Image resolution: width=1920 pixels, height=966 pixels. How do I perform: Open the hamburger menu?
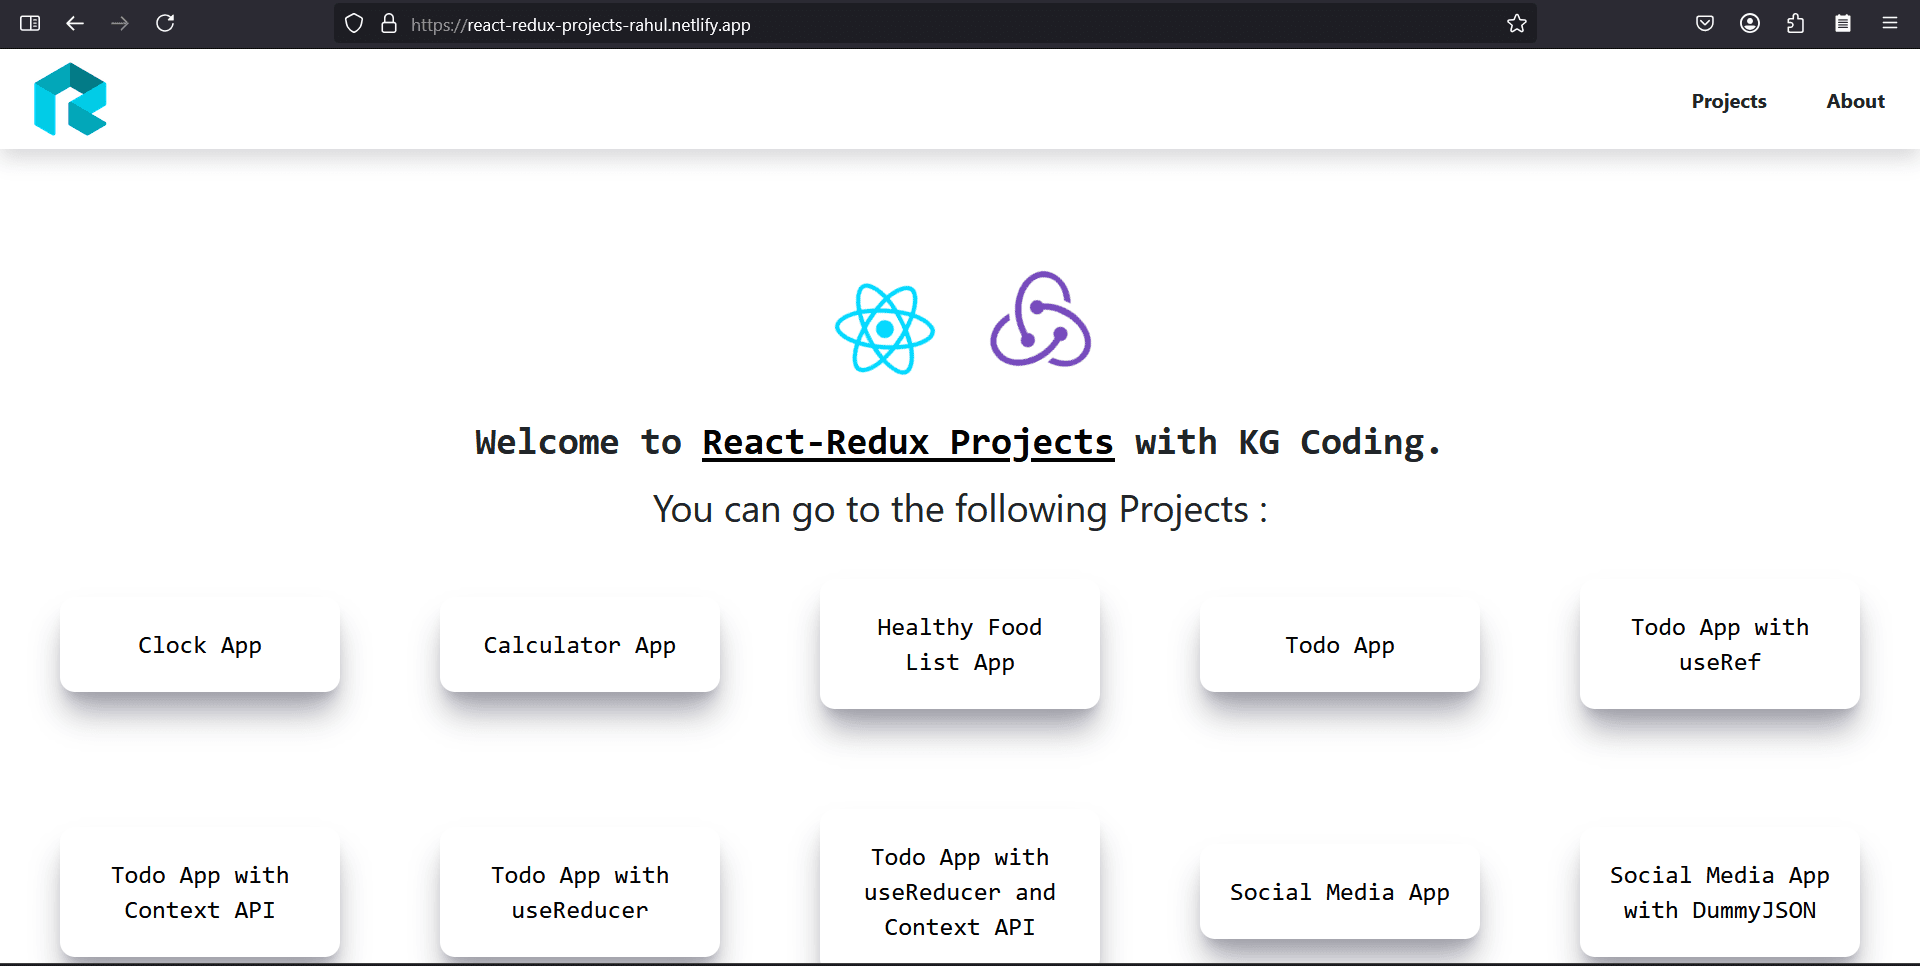(1891, 23)
